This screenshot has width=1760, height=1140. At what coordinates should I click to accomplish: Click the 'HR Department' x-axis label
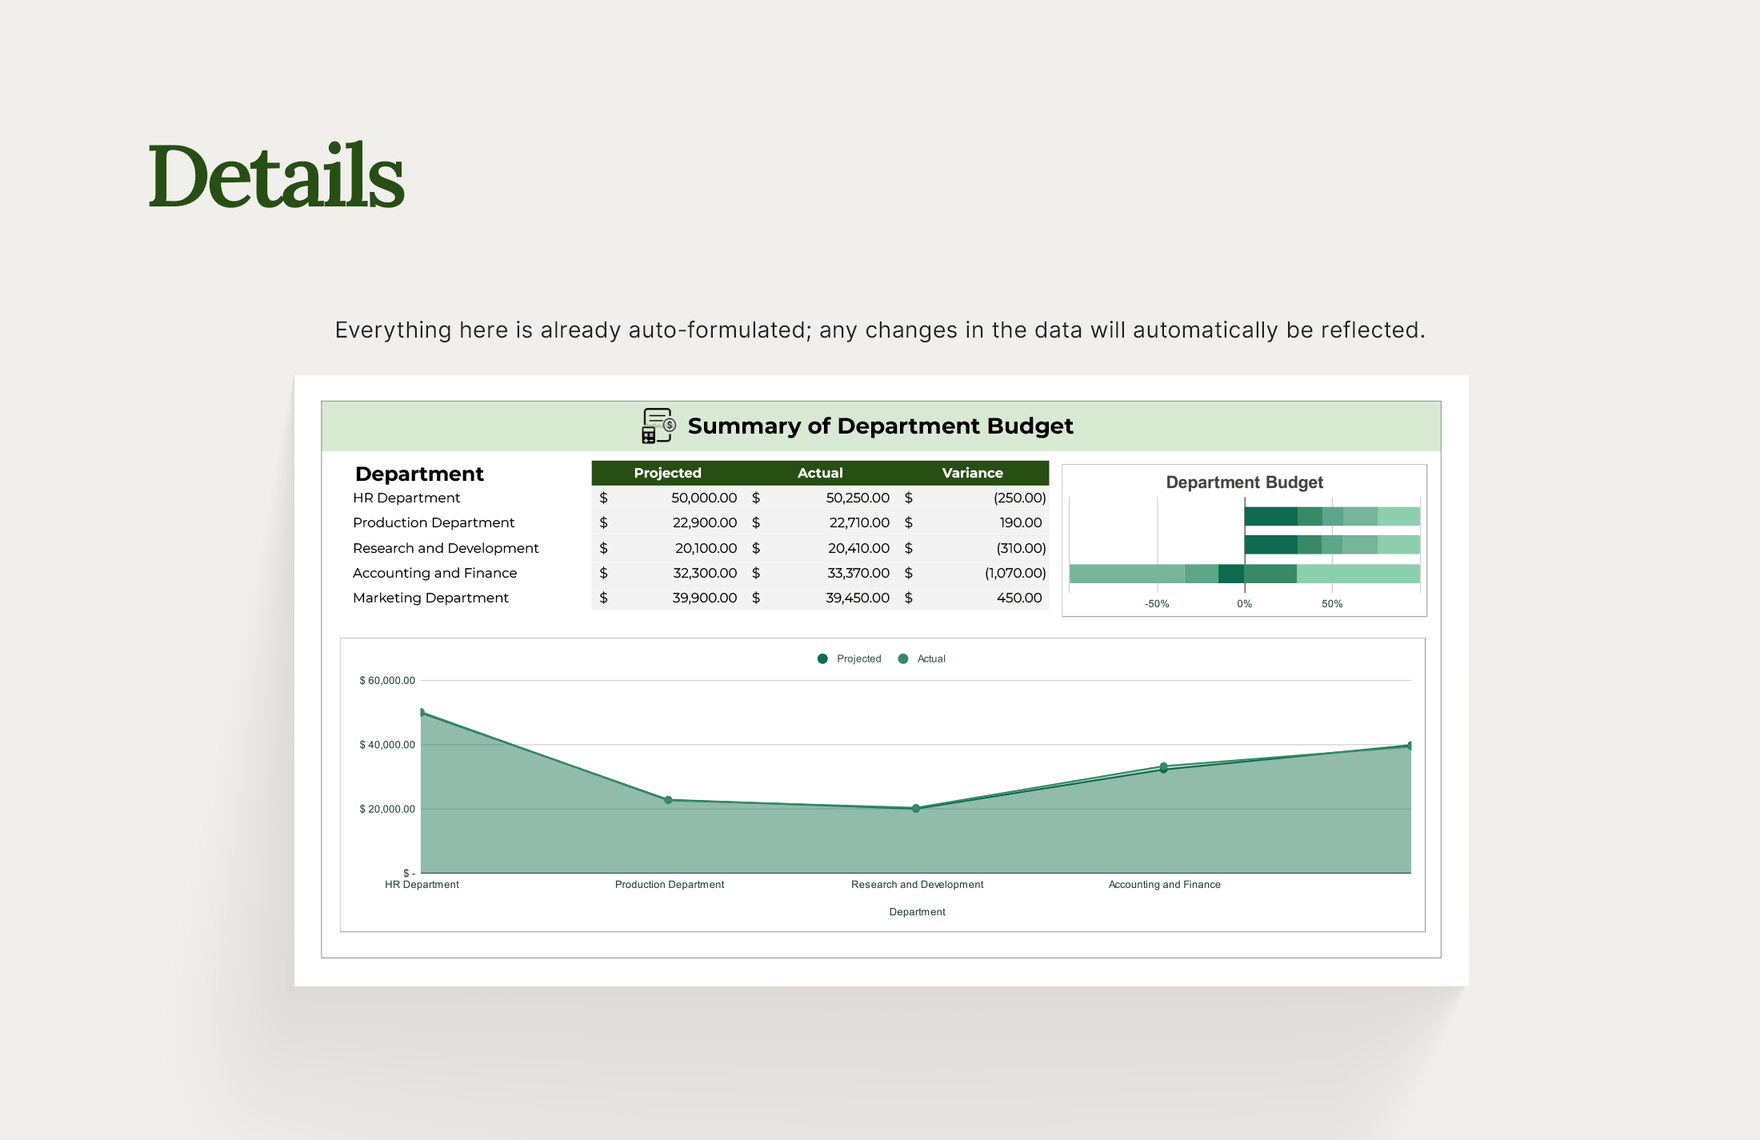click(422, 885)
